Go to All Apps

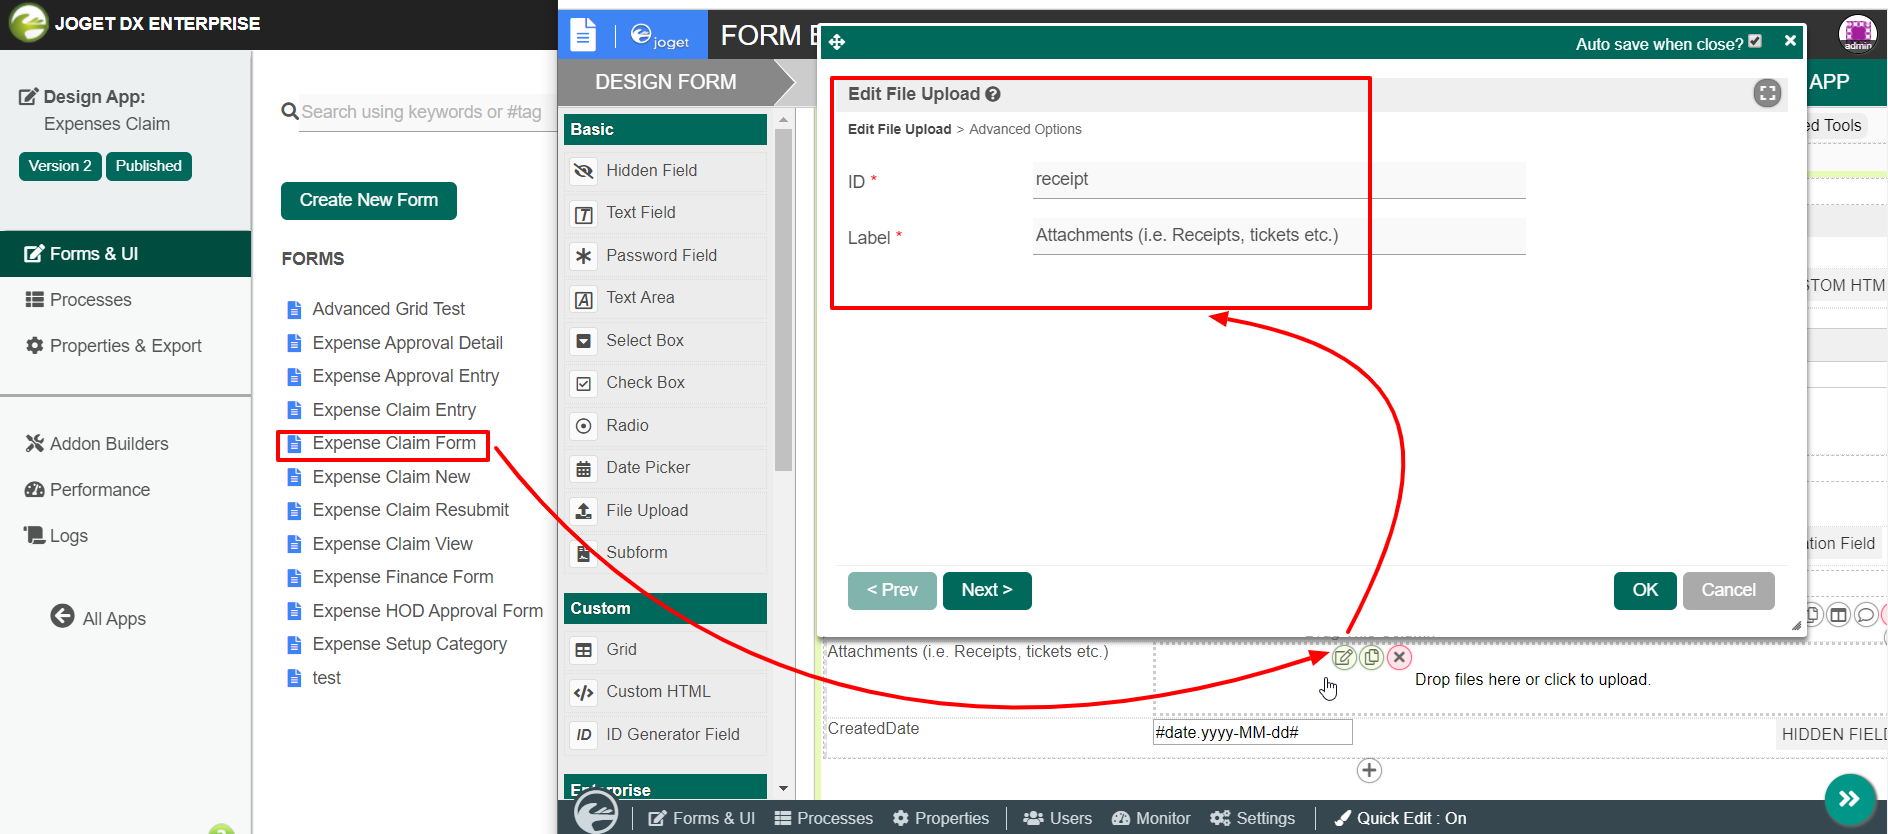(x=98, y=618)
